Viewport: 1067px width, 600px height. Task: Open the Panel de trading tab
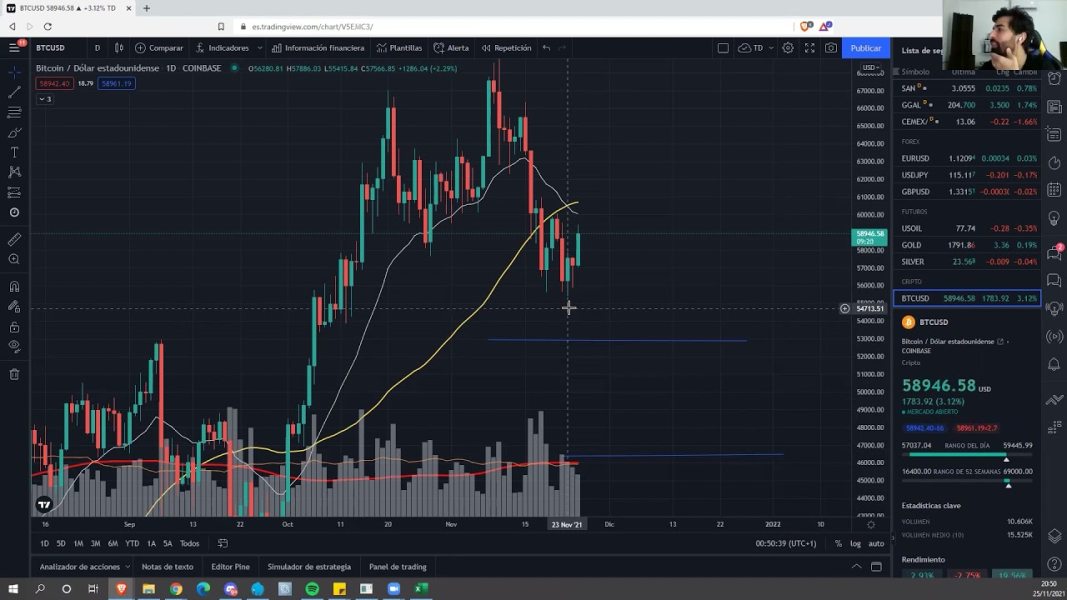[x=397, y=567]
